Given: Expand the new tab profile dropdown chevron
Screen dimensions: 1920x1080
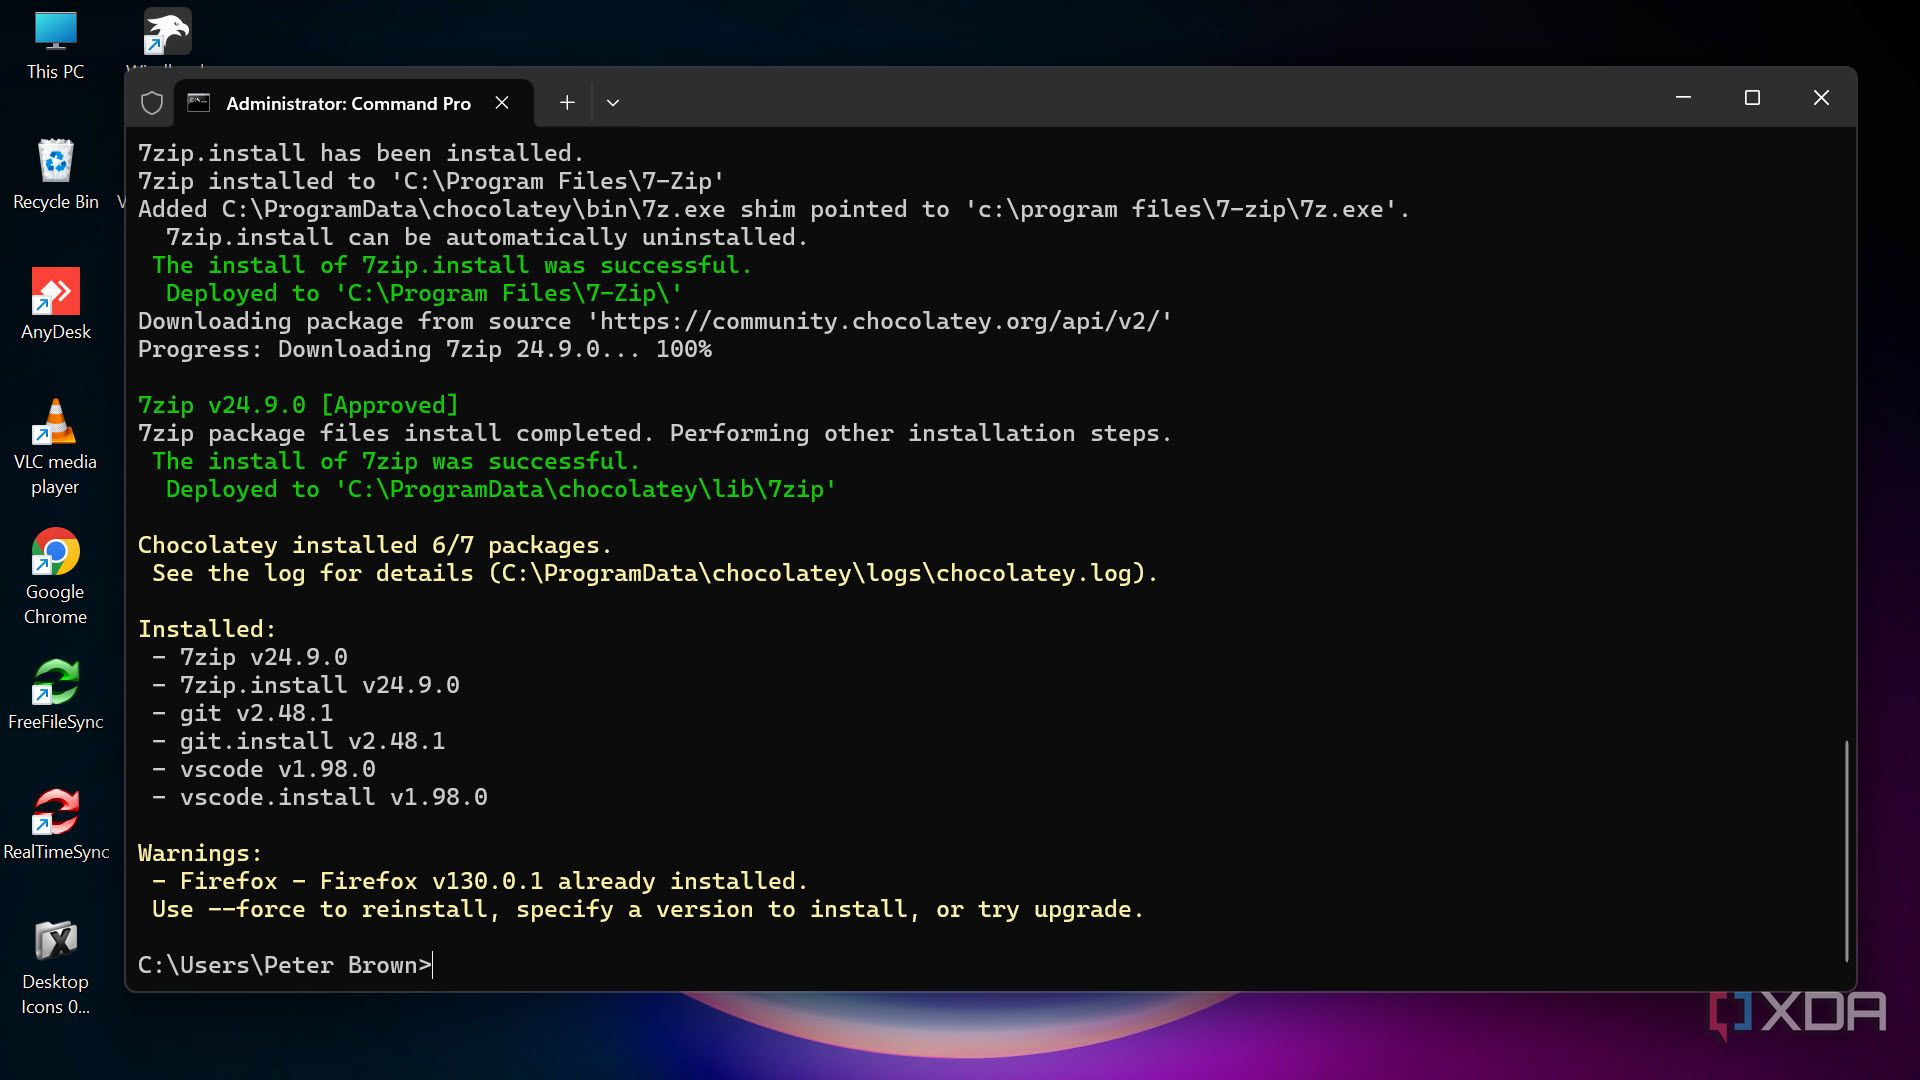Looking at the screenshot, I should point(613,103).
